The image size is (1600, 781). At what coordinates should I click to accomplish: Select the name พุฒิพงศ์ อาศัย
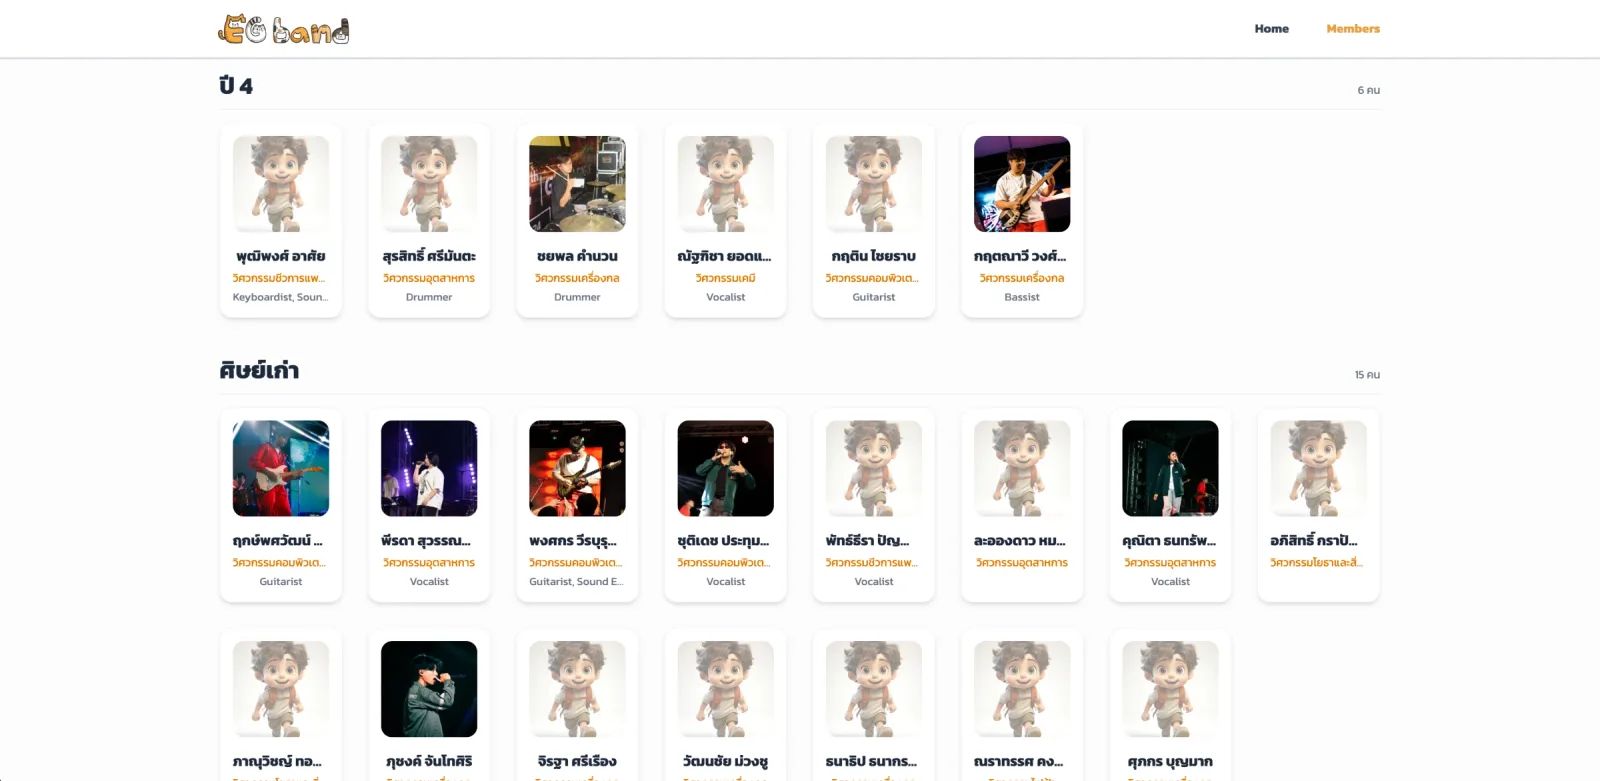tap(281, 256)
